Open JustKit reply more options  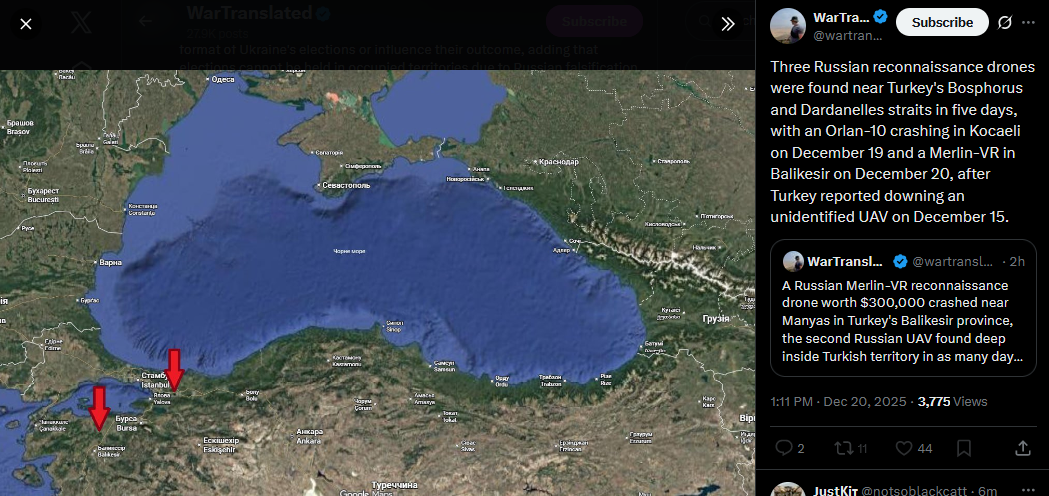[1028, 491]
